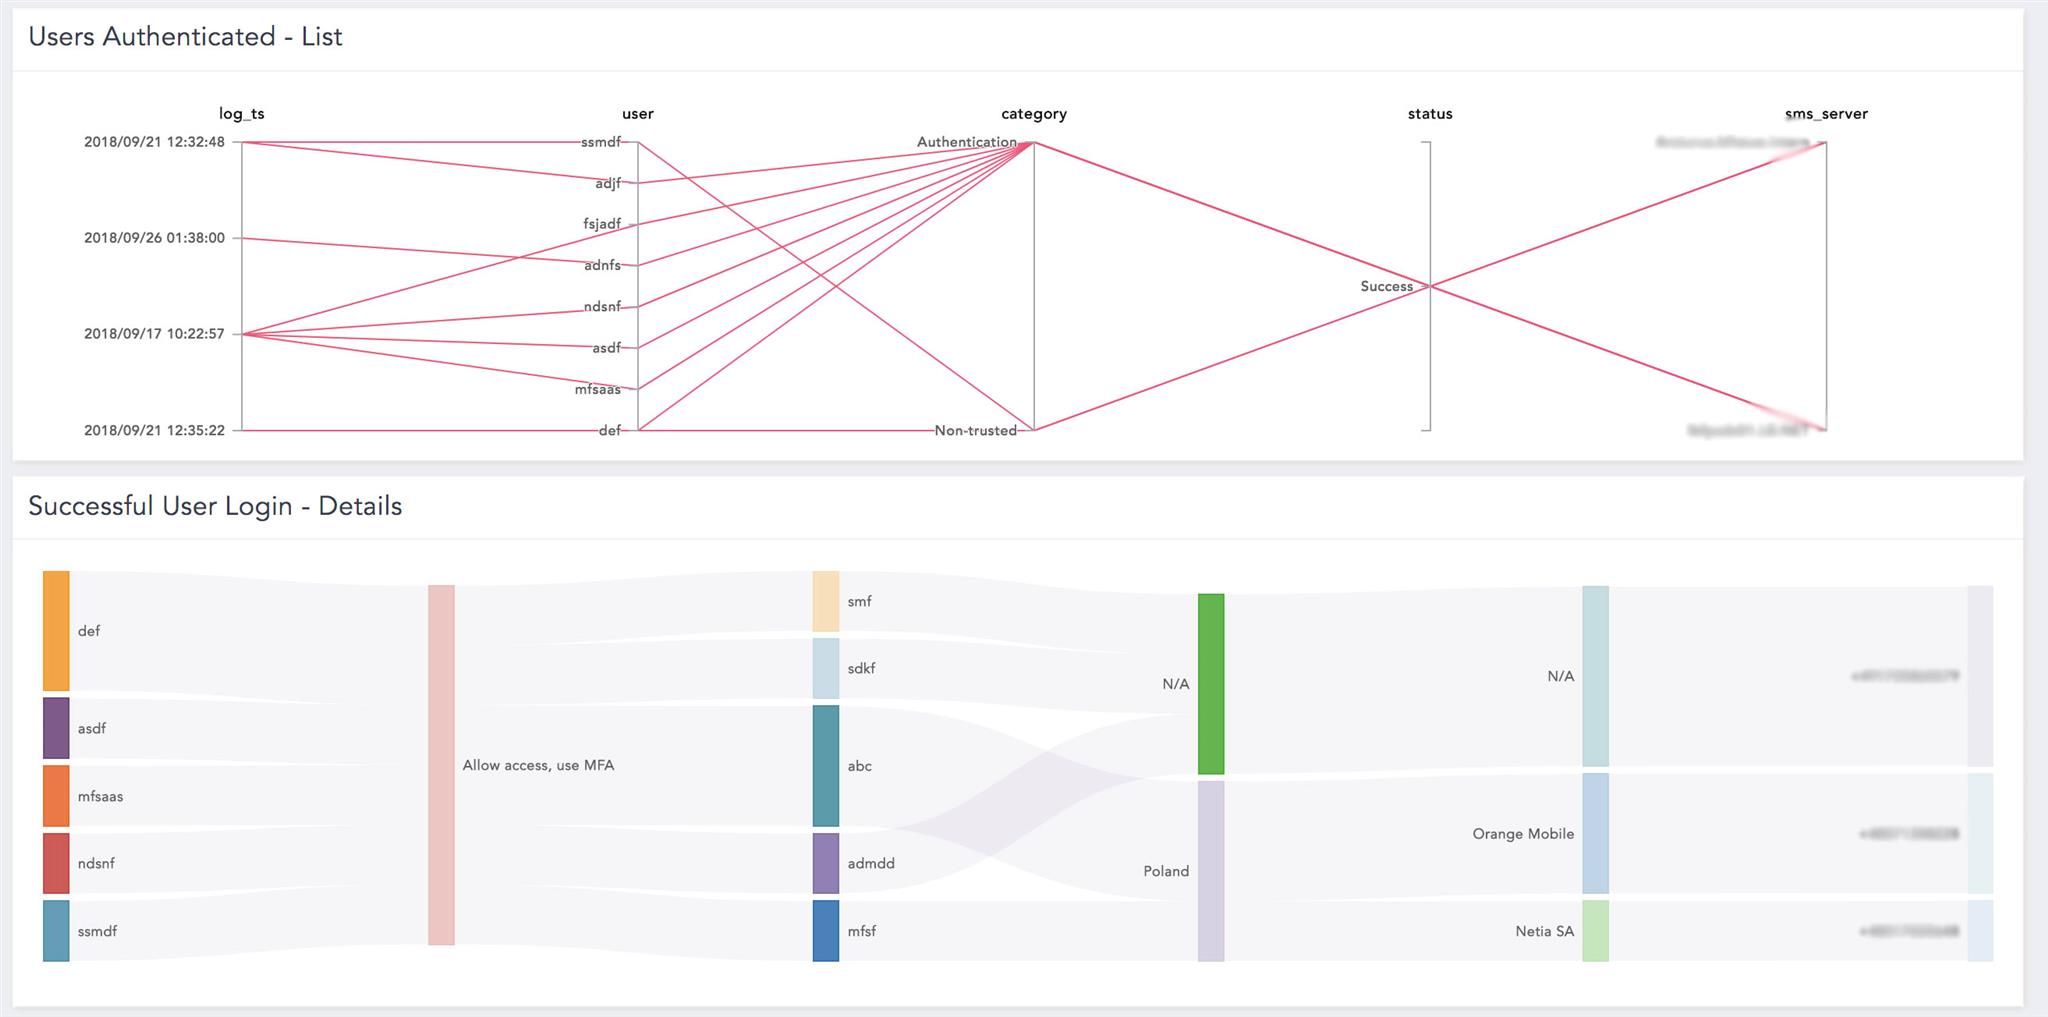The width and height of the screenshot is (2048, 1017).
Task: Click the log_ts axis header
Action: (x=242, y=114)
